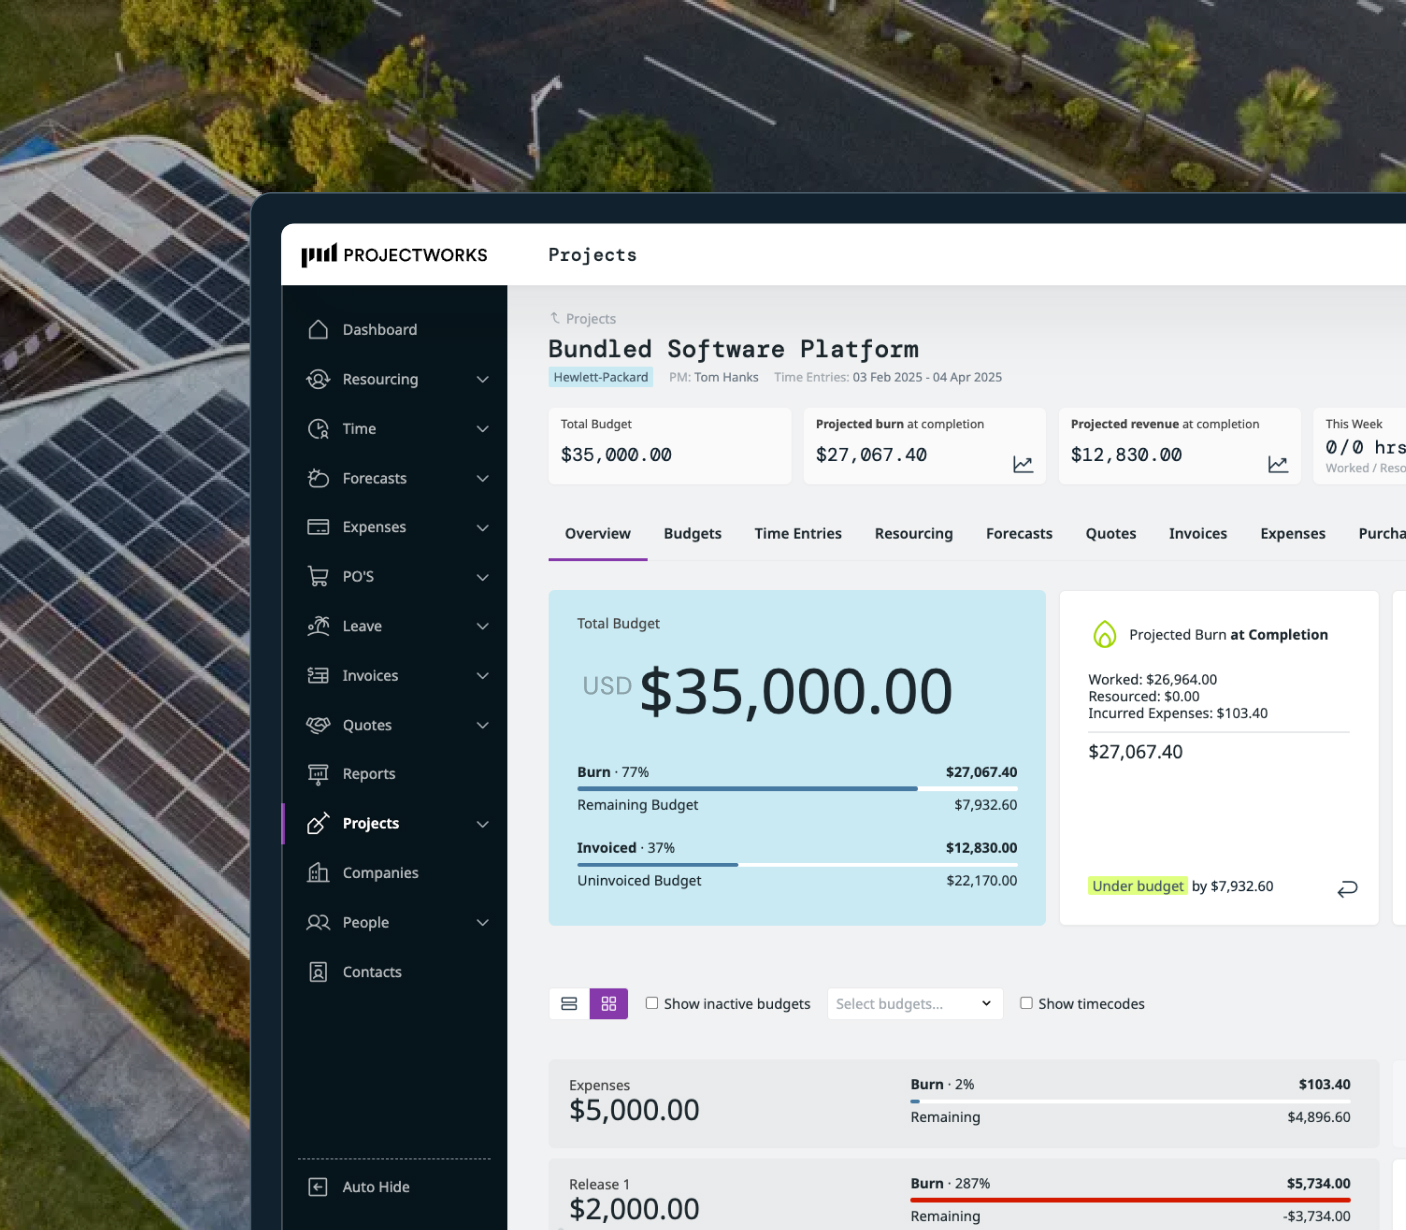Switch to grid view of budgets
1406x1230 pixels.
tap(608, 1003)
